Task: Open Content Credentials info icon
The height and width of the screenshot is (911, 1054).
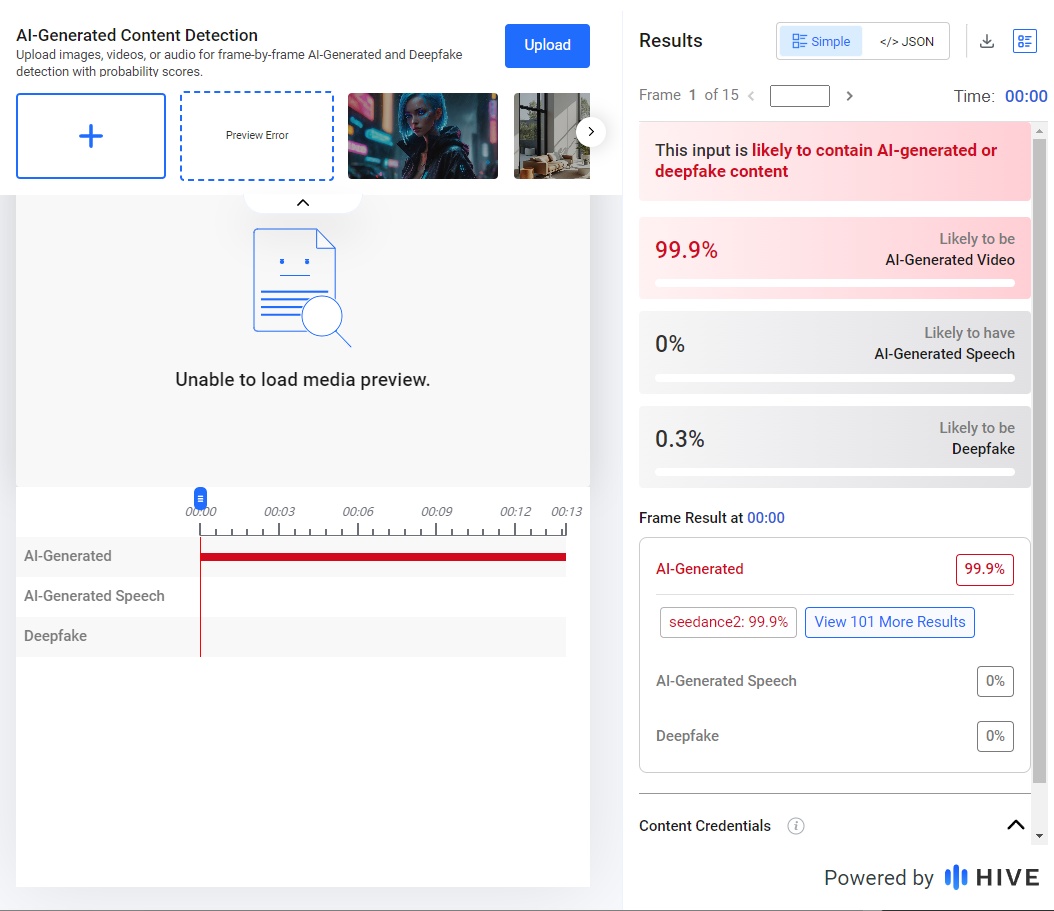Action: (796, 826)
